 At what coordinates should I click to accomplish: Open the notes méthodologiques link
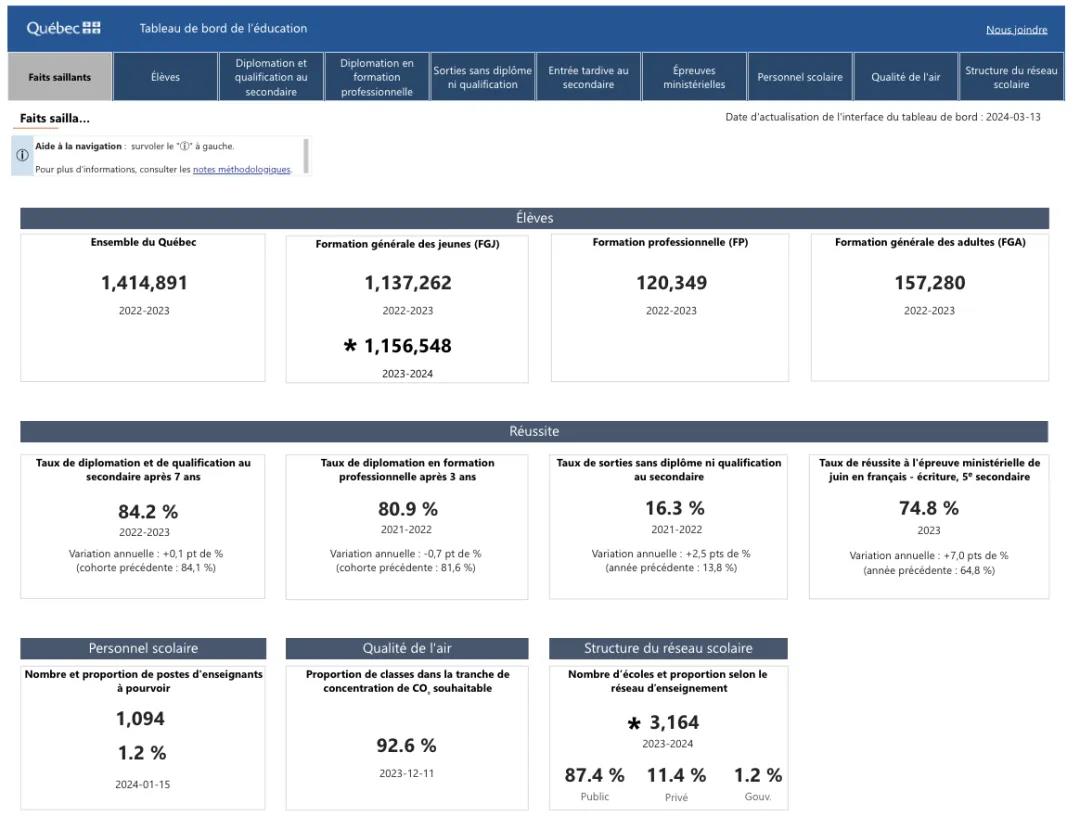click(242, 169)
